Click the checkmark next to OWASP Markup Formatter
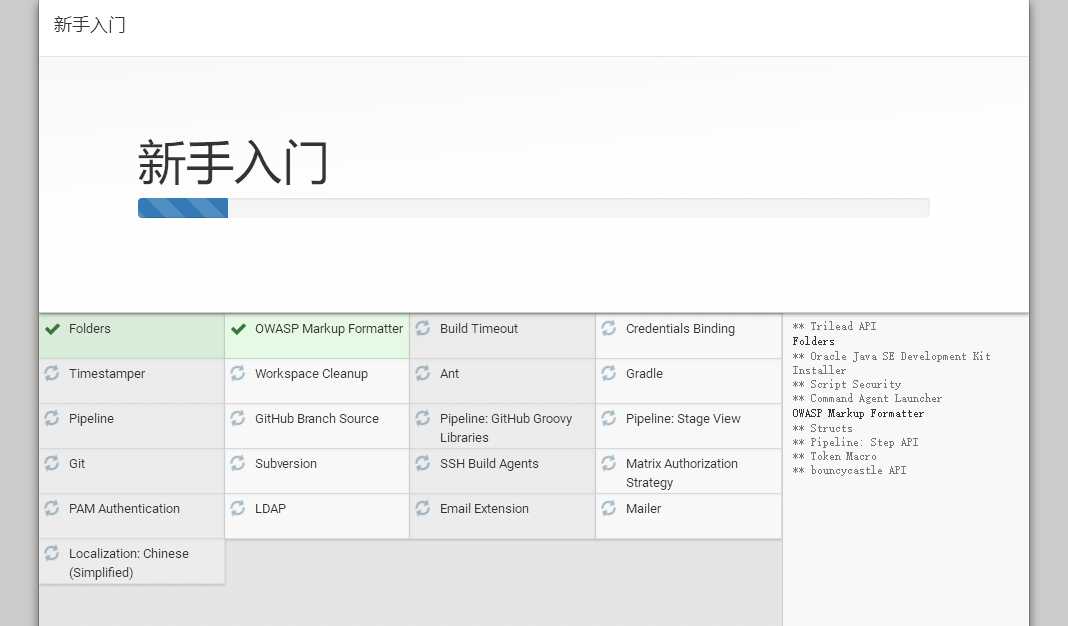Viewport: 1068px width, 626px height. (x=238, y=329)
